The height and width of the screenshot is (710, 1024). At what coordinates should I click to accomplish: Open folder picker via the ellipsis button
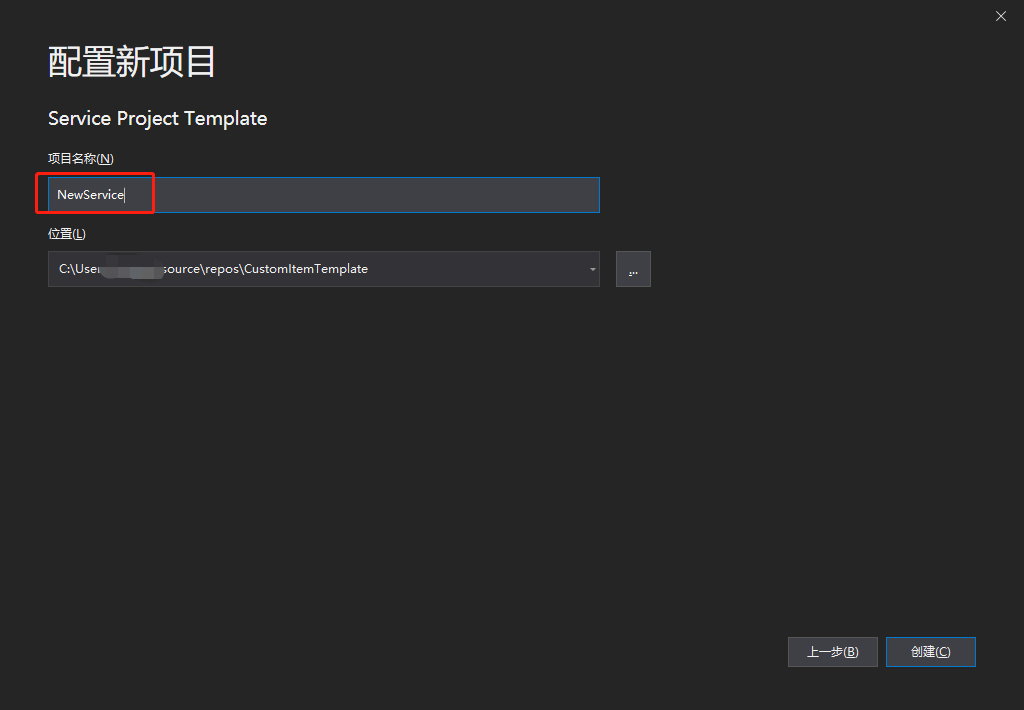(x=633, y=268)
